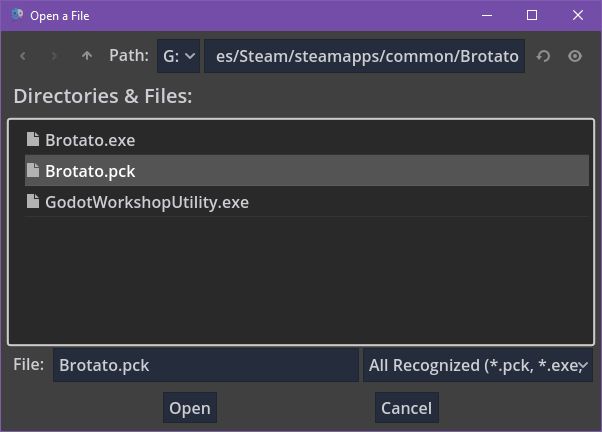Maximize the Open a File dialog

[x=532, y=15]
